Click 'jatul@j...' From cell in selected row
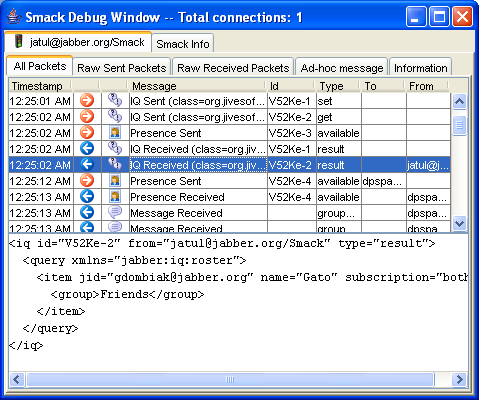This screenshot has height=400, width=479. [428, 165]
